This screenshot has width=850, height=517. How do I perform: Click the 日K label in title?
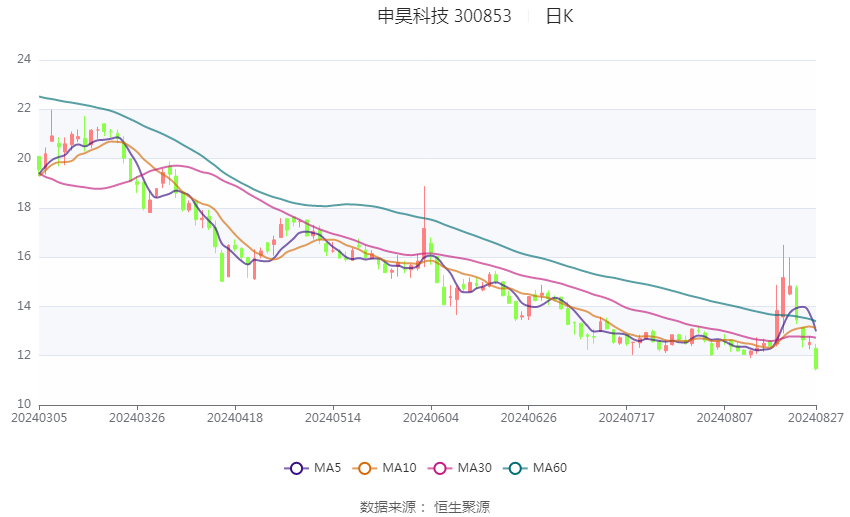[x=559, y=16]
